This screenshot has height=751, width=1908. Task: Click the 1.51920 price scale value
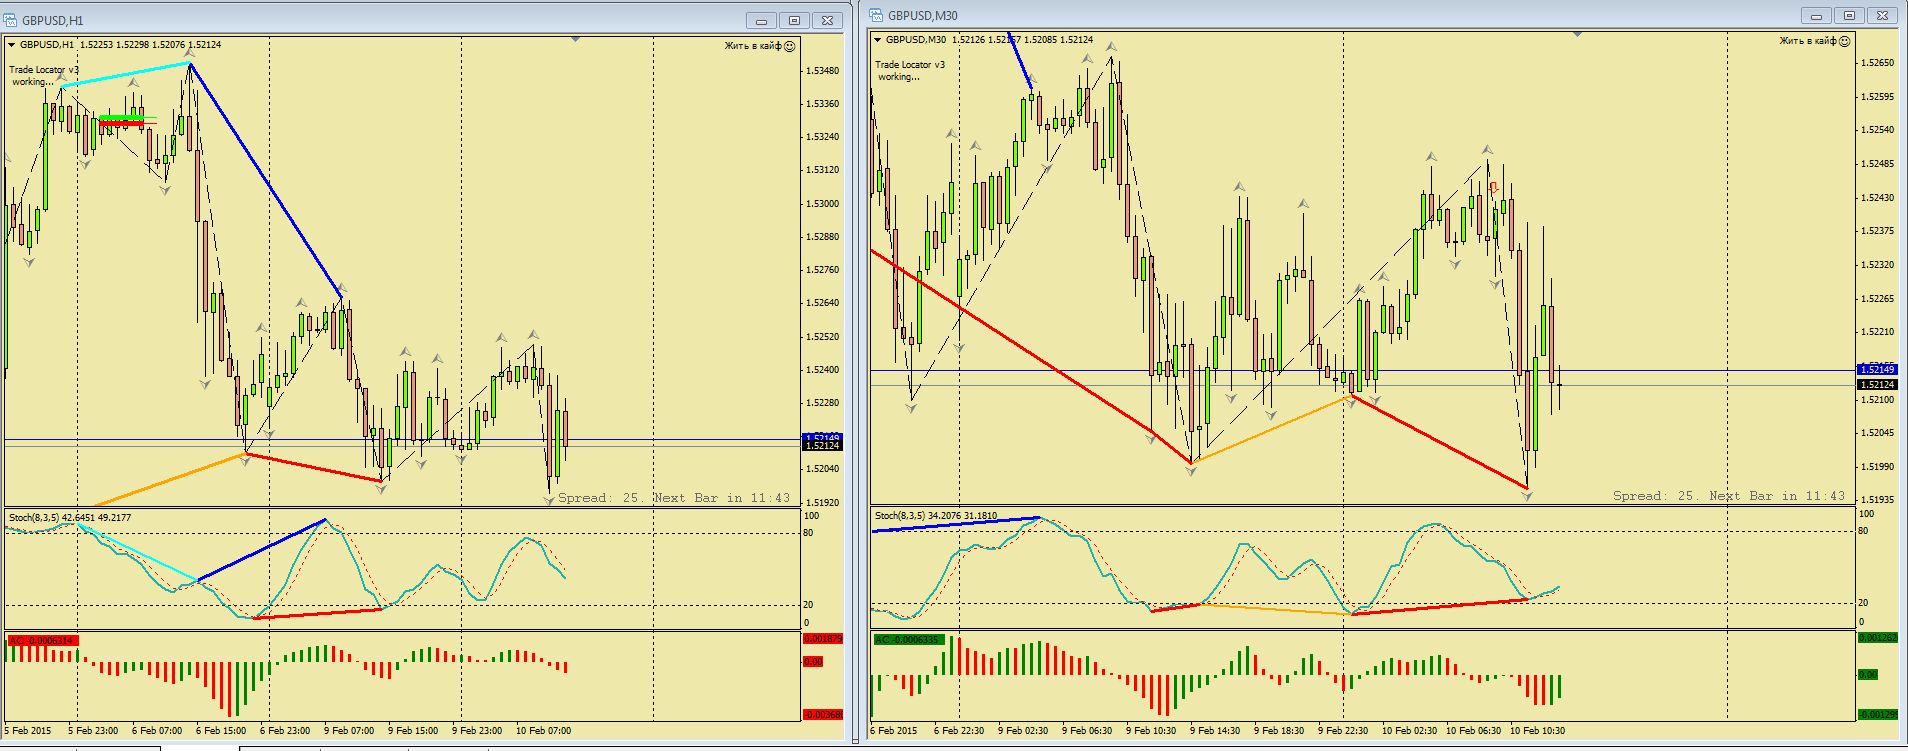click(822, 503)
